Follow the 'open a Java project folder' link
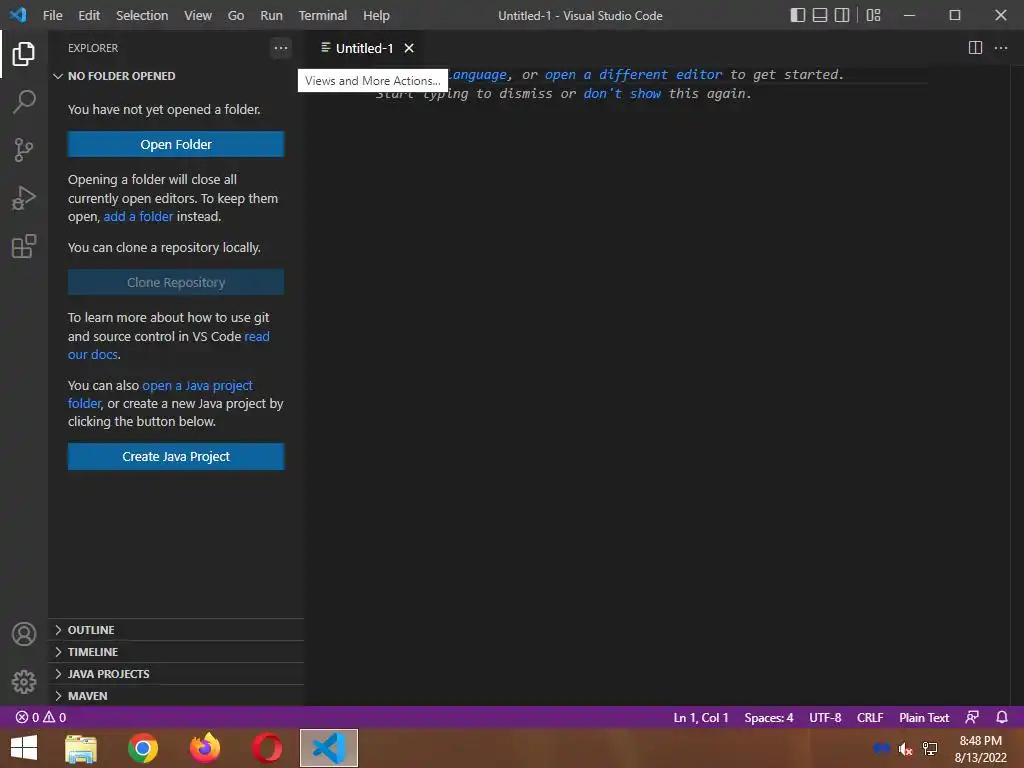 click(160, 394)
